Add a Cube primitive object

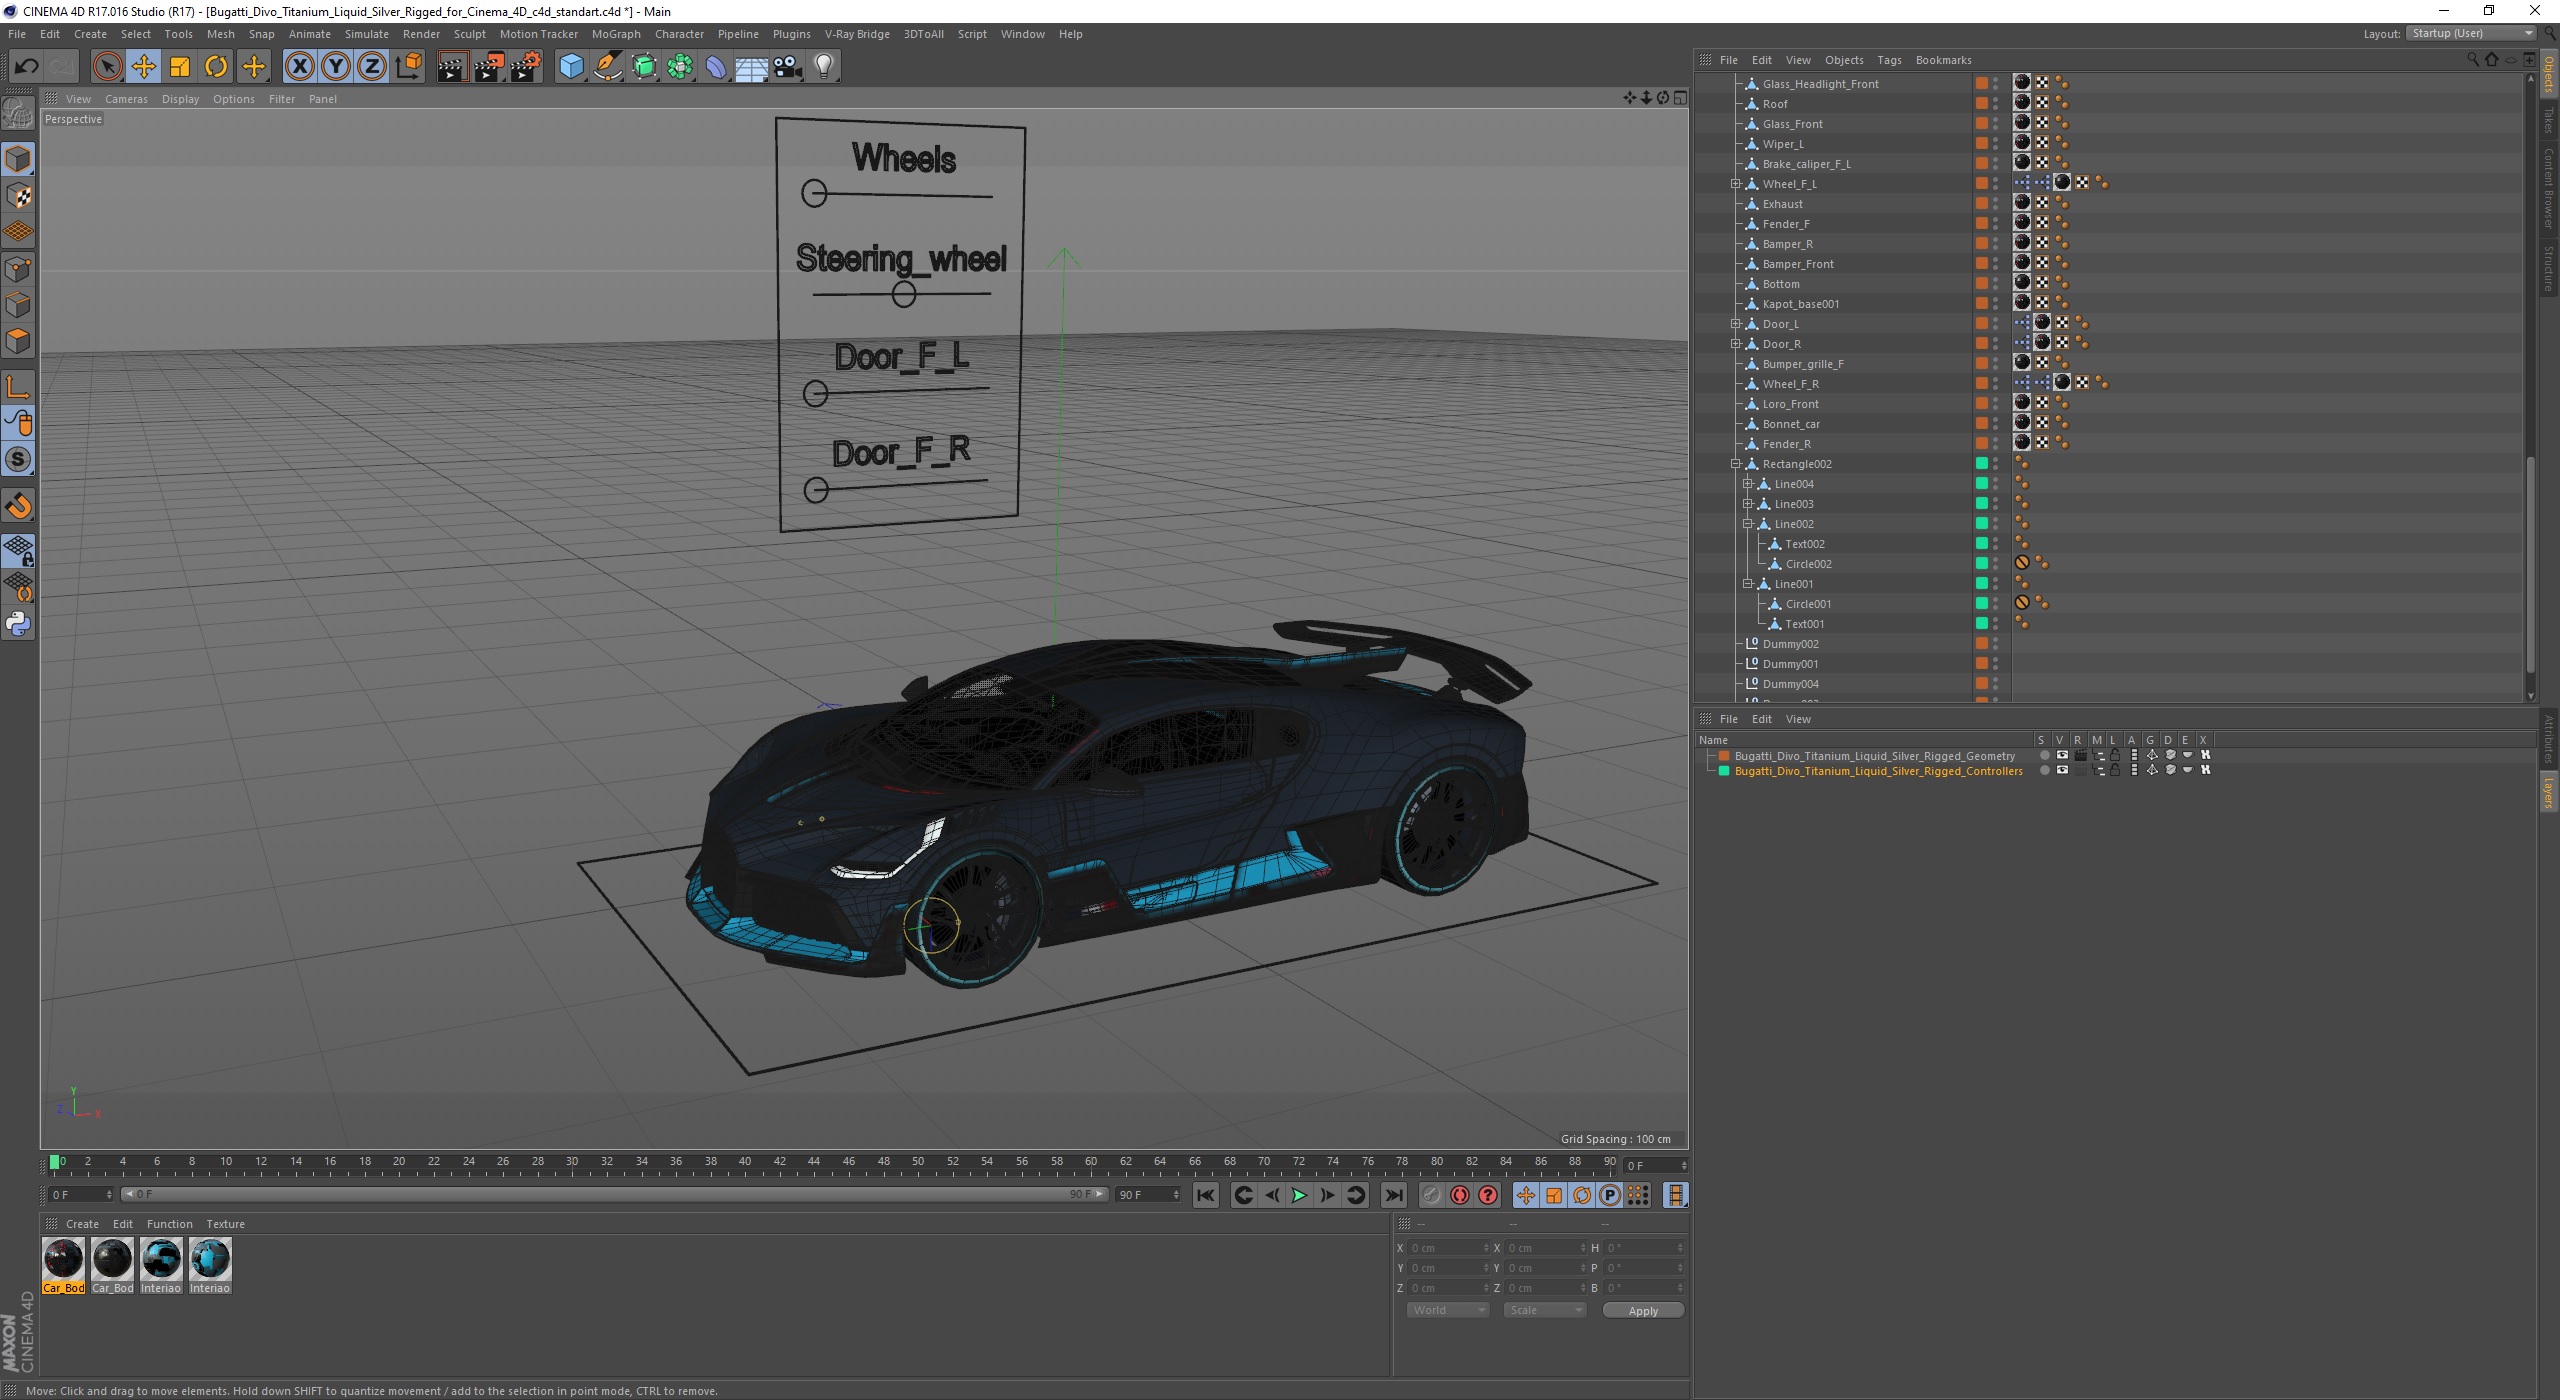tap(571, 67)
